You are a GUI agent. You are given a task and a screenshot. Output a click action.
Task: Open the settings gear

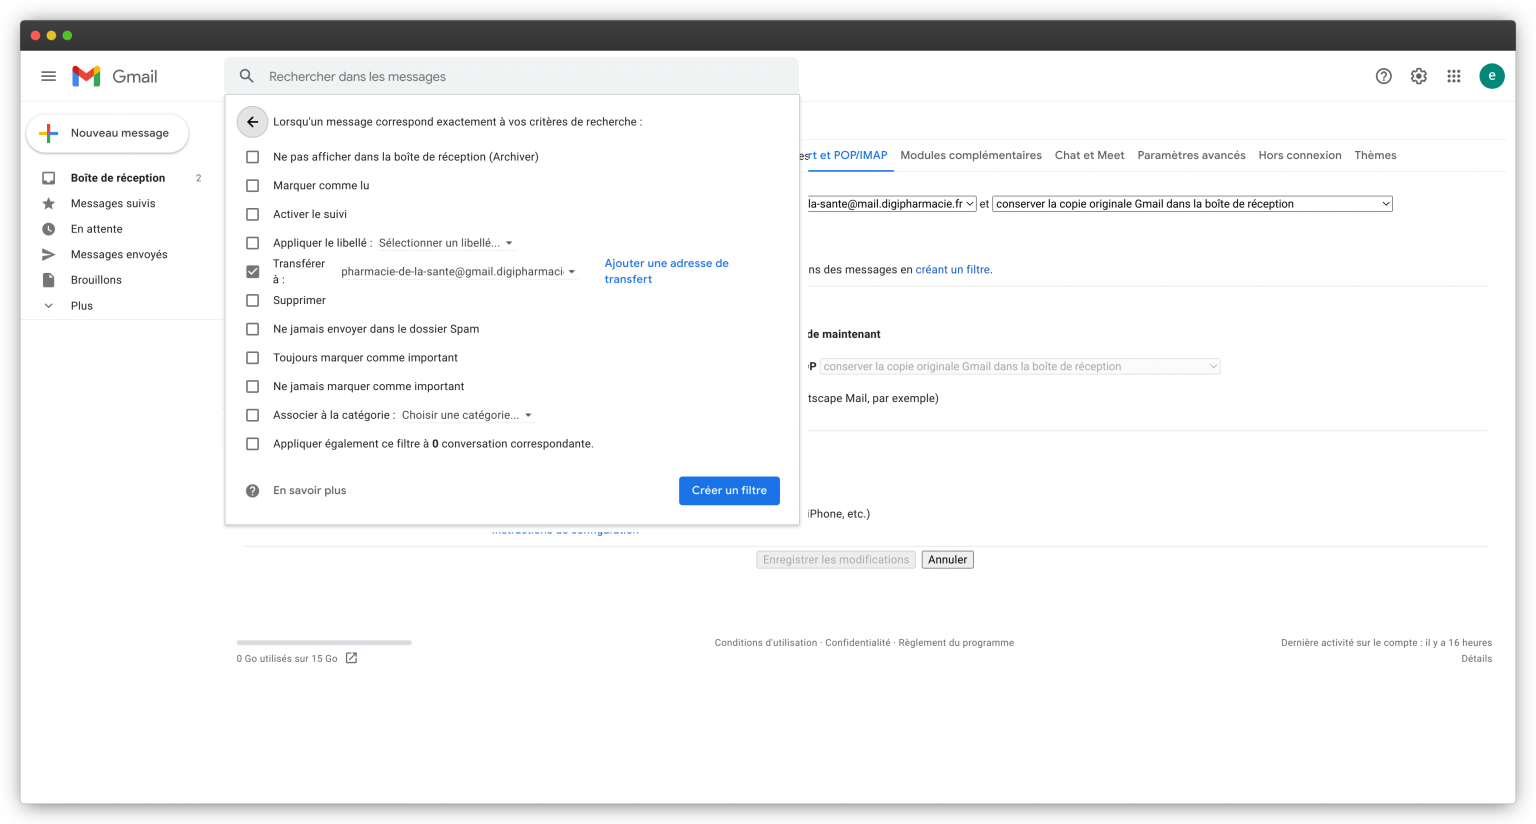(x=1418, y=76)
